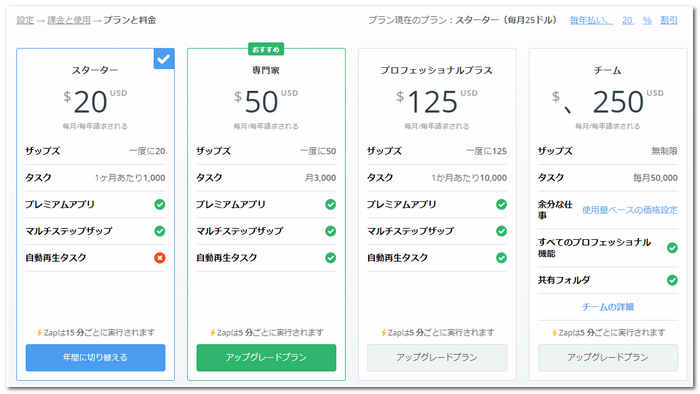The height and width of the screenshot is (394, 700).
Task: Click 無制限 Zaps value in チーム
Action: [665, 151]
